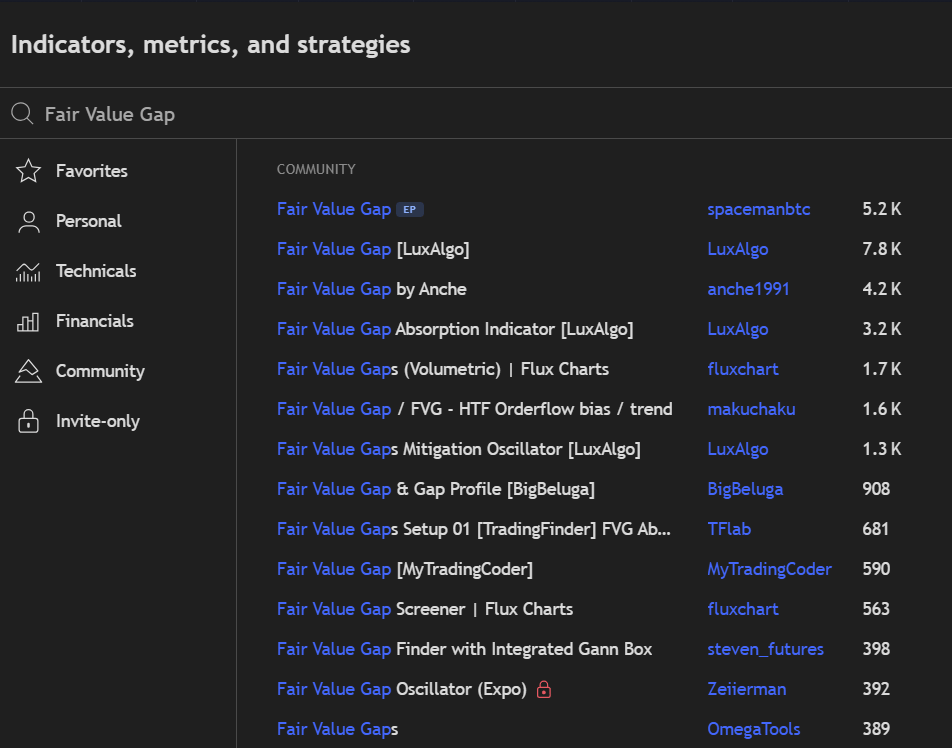
Task: Click the Community mountain icon
Action: point(28,371)
